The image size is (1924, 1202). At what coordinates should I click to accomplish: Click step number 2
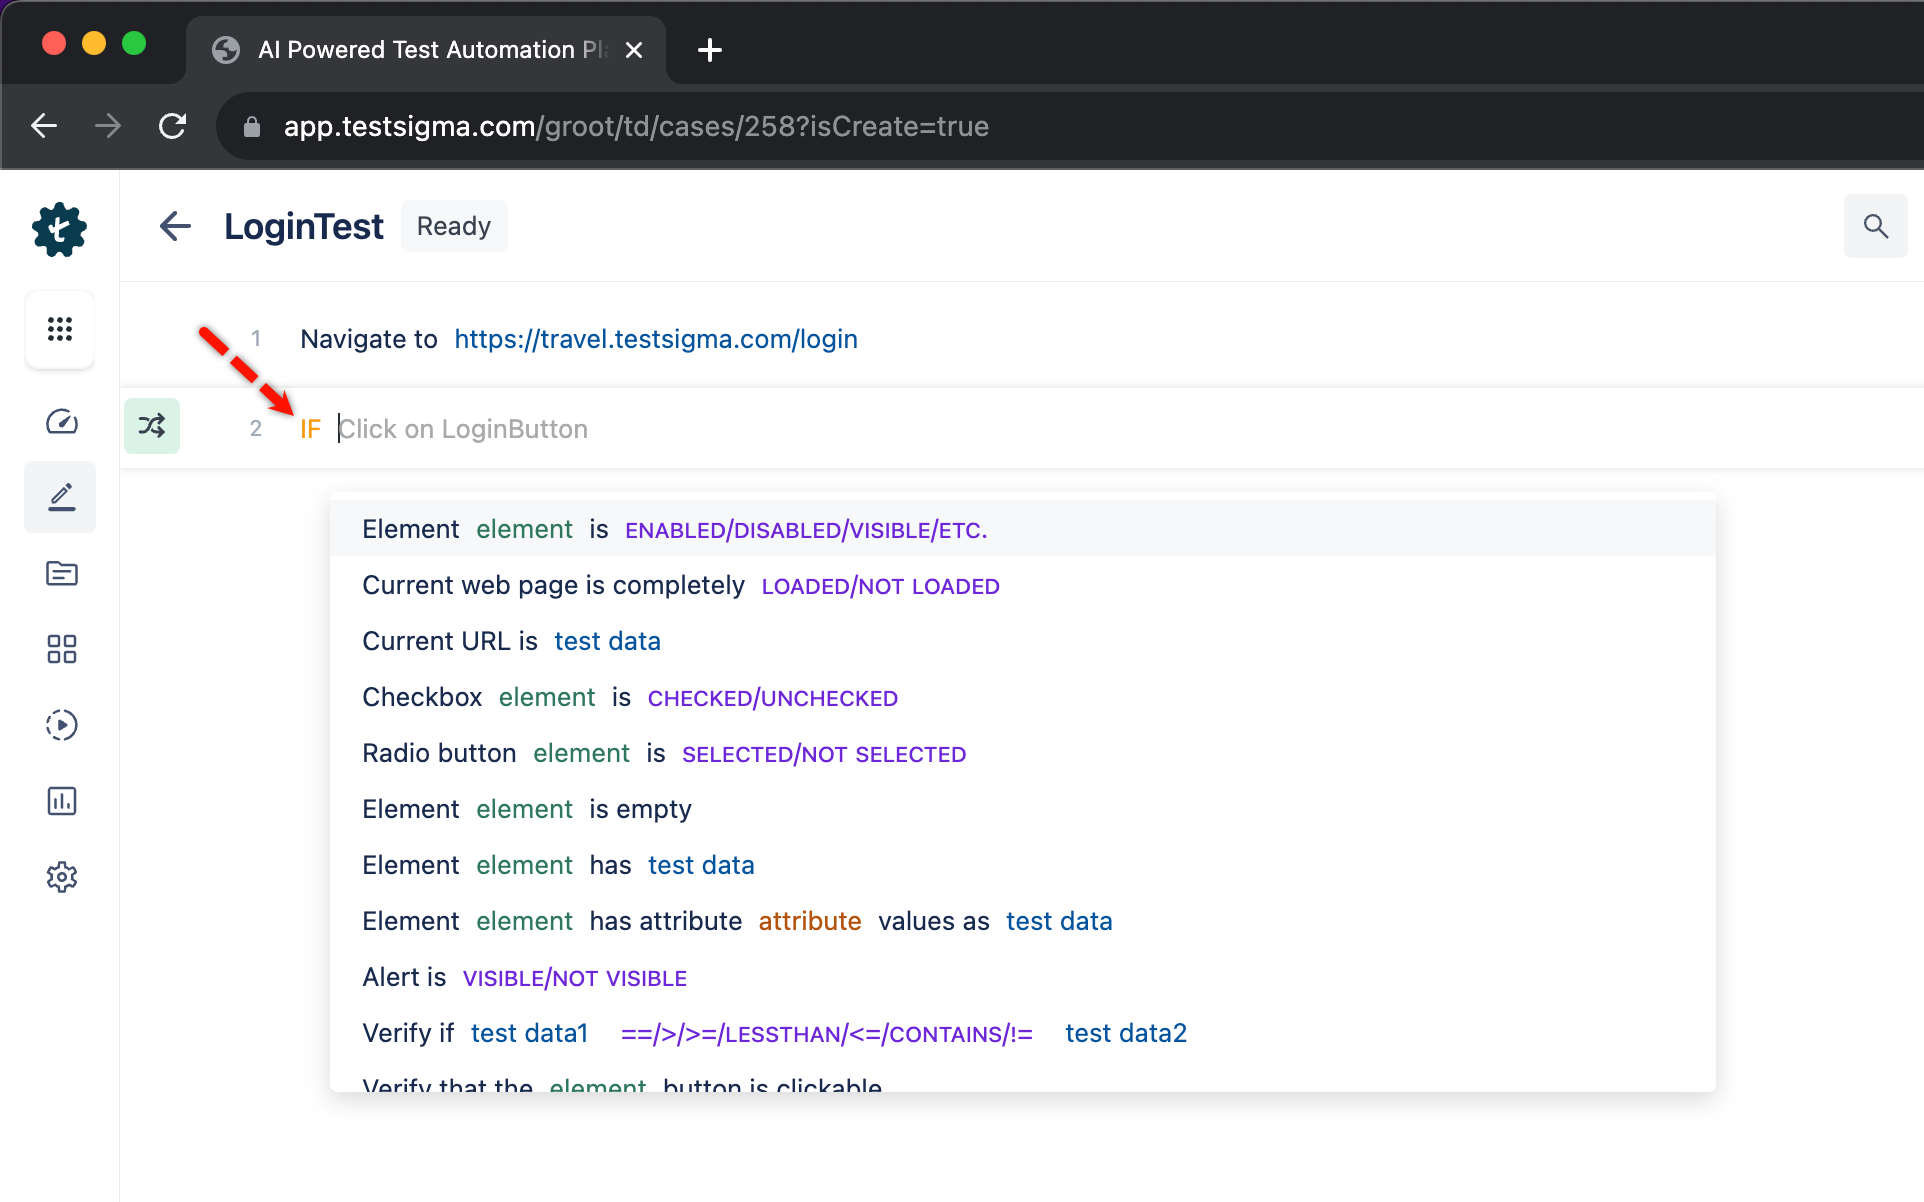(256, 429)
